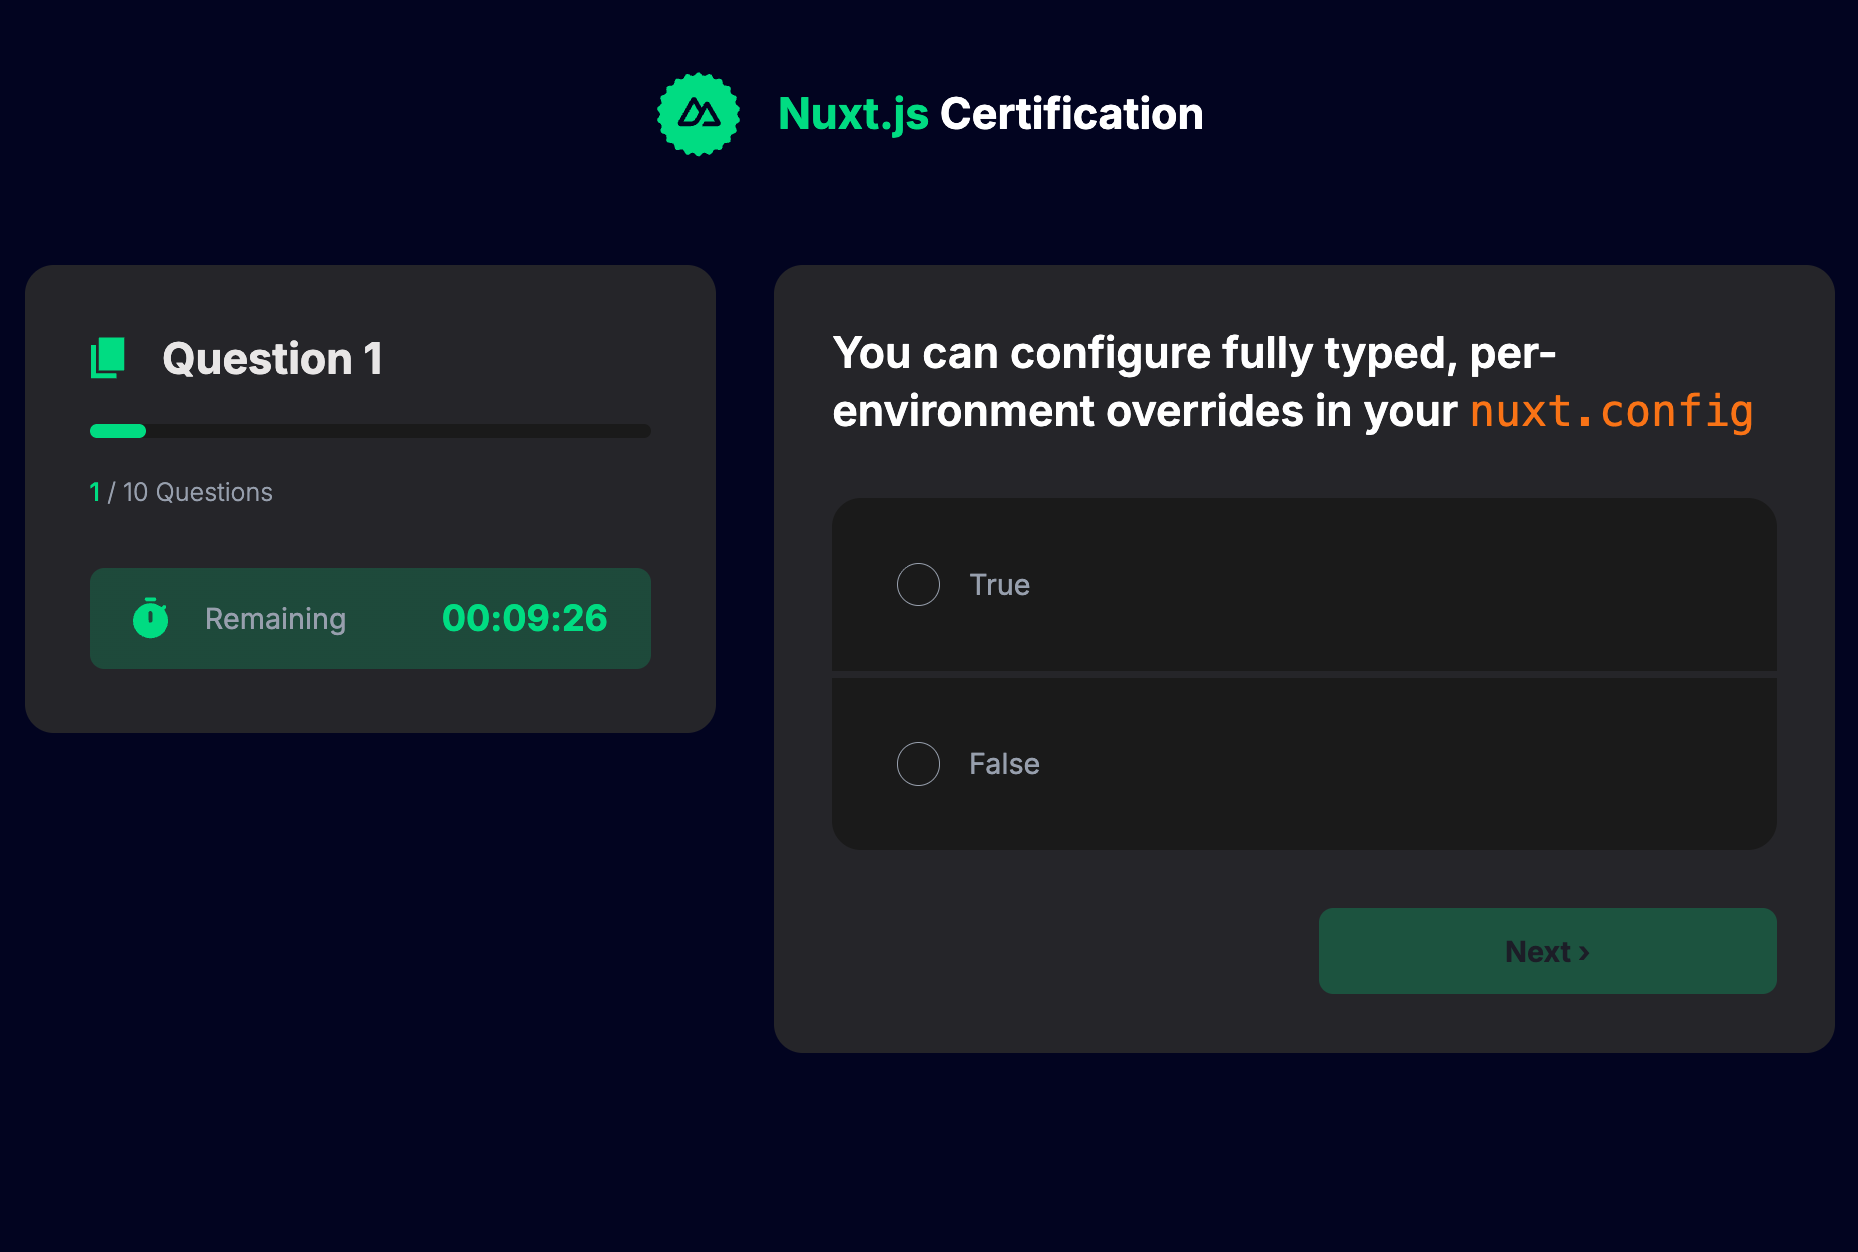This screenshot has height=1252, width=1858.
Task: Select the True radio button
Action: coord(918,585)
